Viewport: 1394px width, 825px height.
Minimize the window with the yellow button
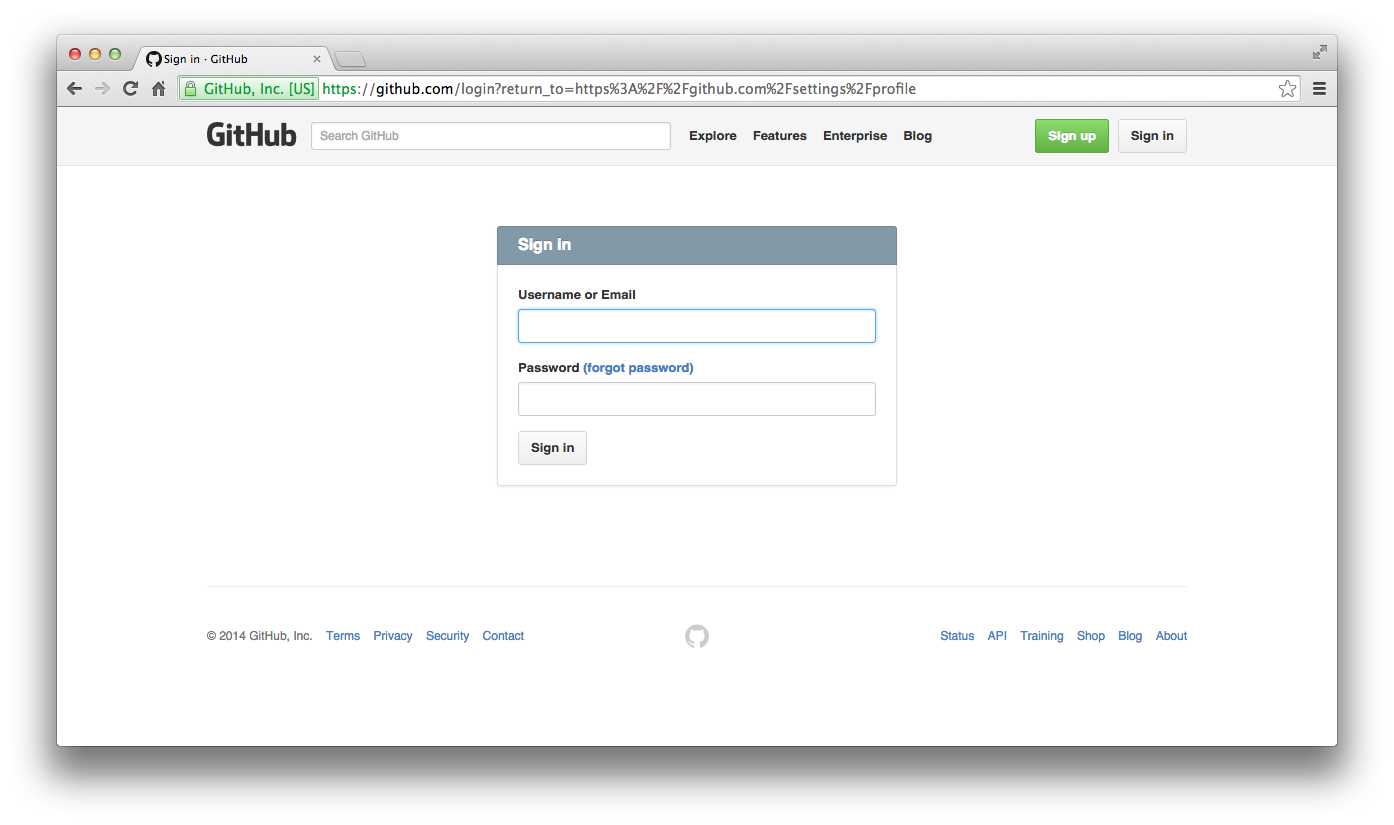tap(95, 54)
